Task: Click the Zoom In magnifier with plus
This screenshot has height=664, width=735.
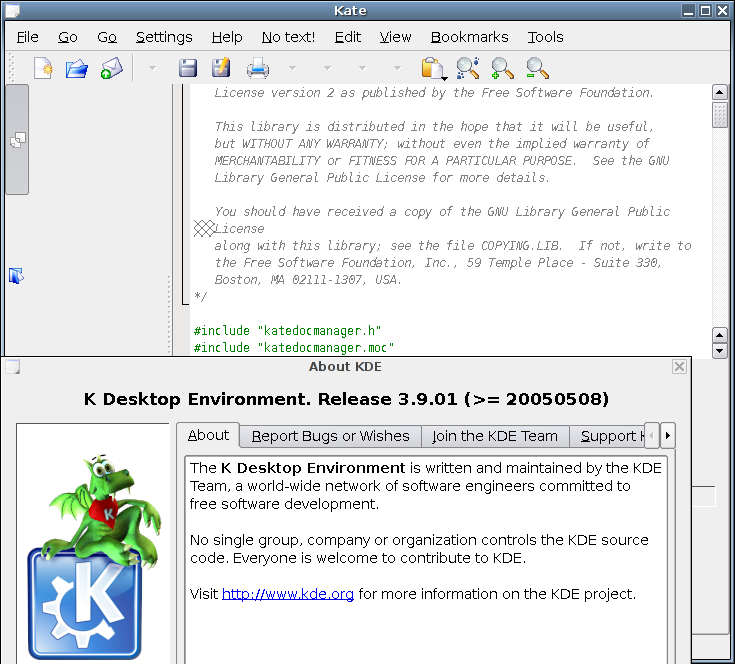Action: [502, 68]
